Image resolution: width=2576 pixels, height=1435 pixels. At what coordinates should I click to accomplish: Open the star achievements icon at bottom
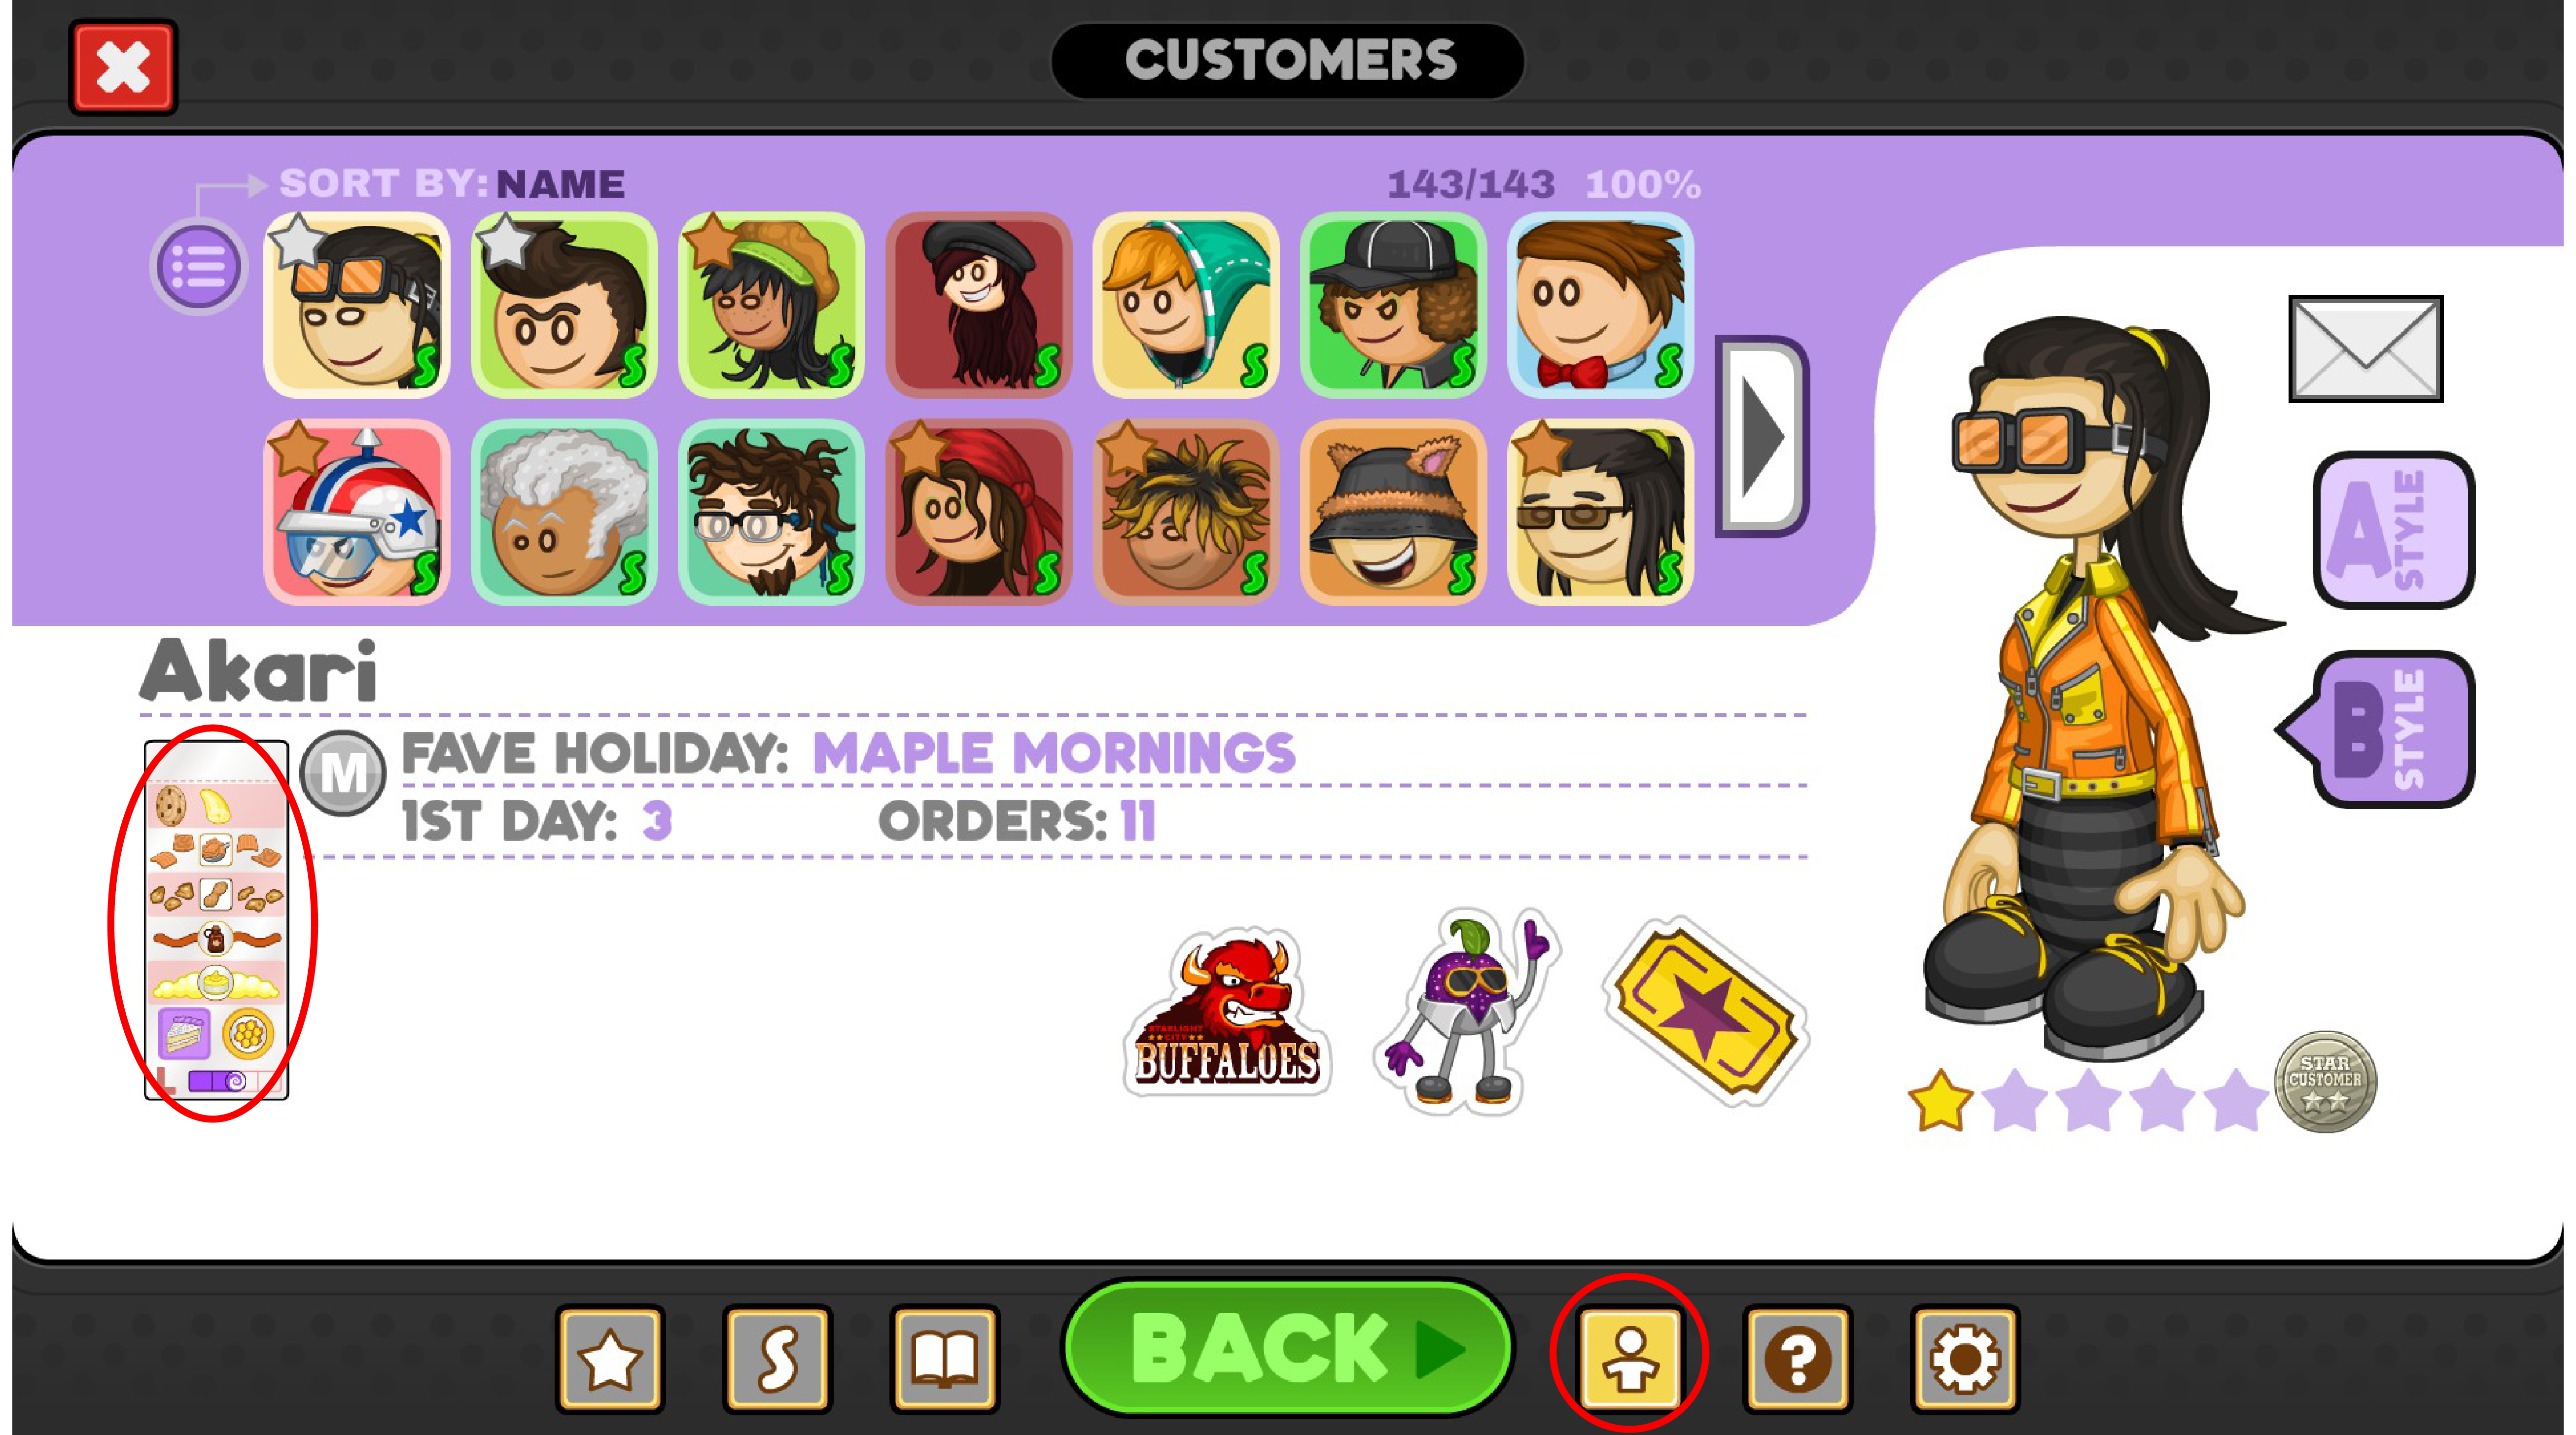tap(610, 1359)
